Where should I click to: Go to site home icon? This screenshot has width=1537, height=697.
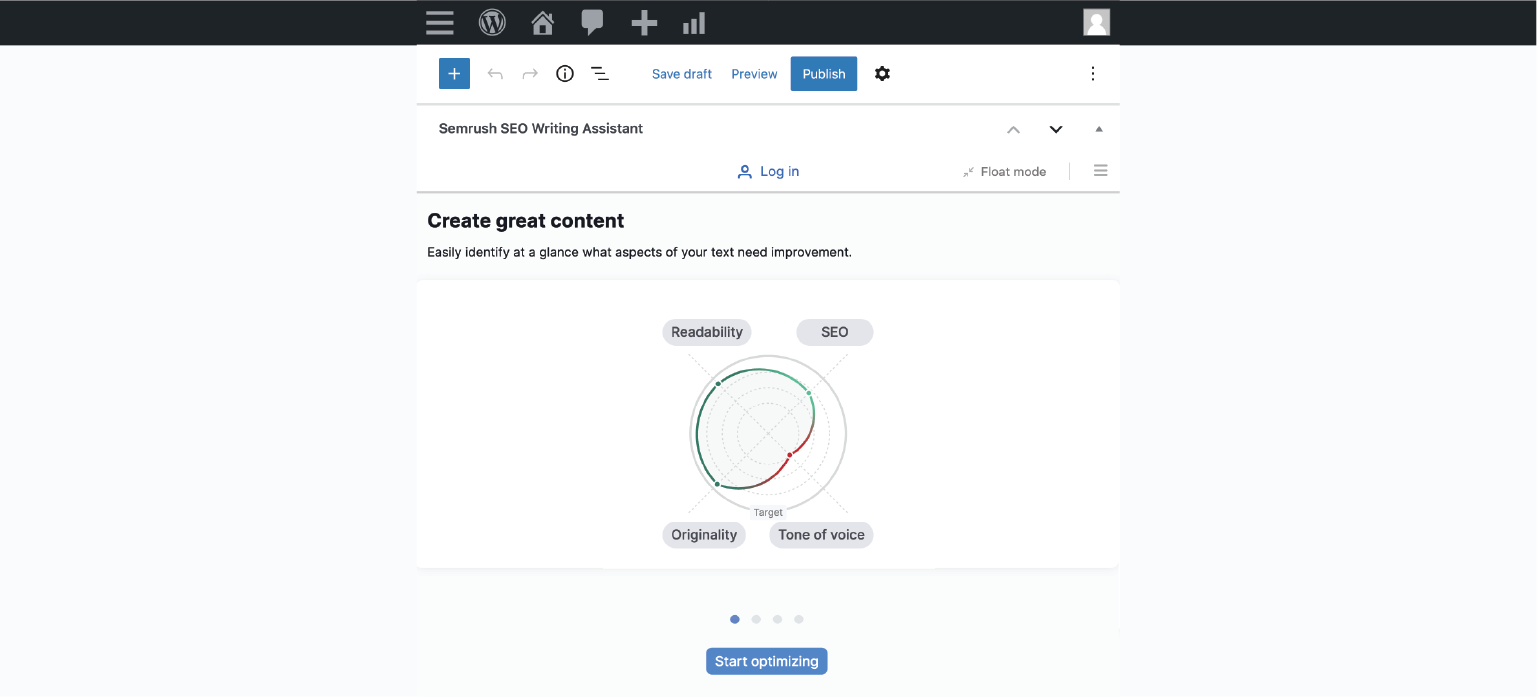pyautogui.click(x=543, y=23)
